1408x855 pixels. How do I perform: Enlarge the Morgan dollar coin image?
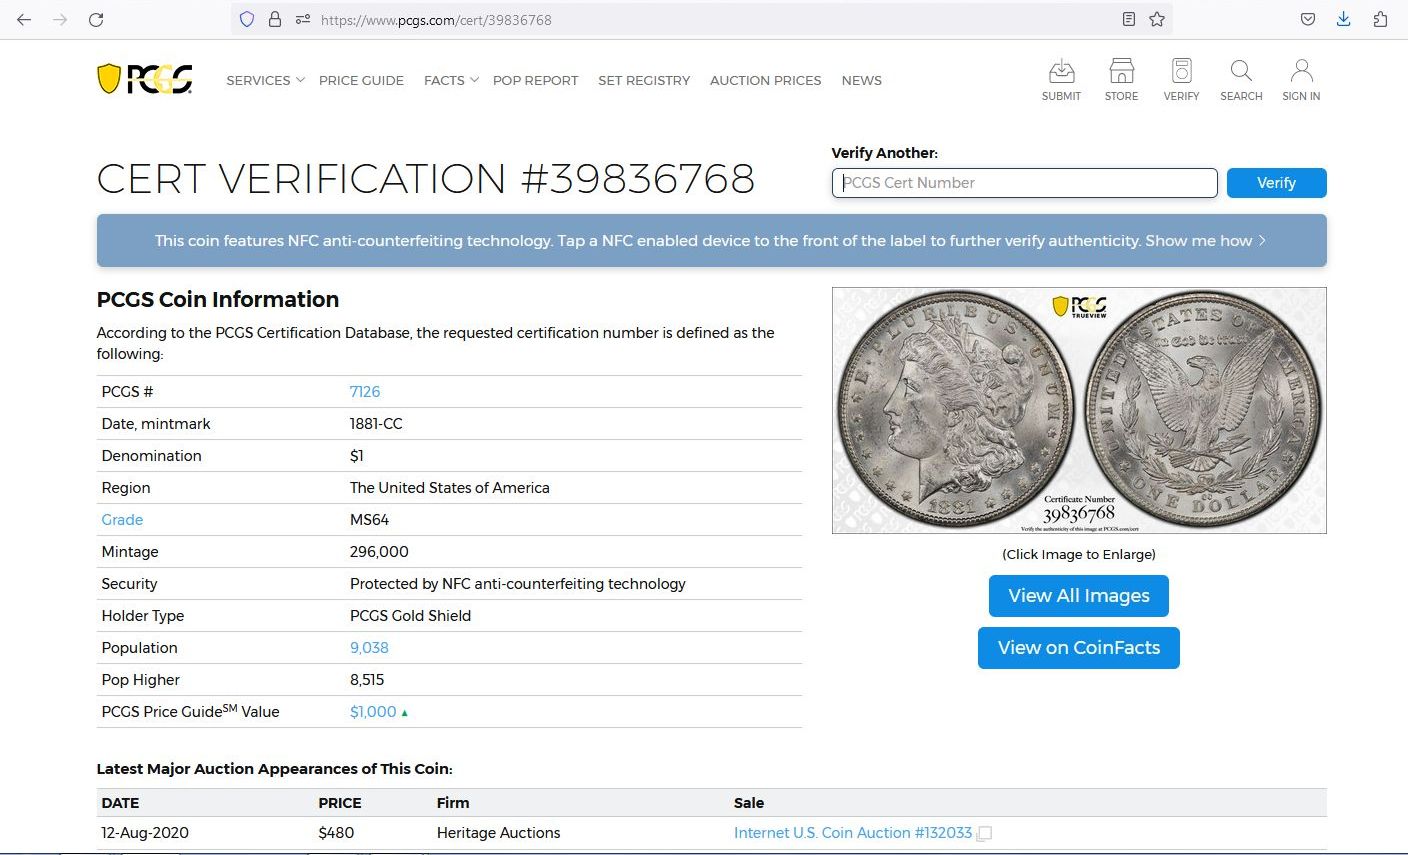[1079, 411]
